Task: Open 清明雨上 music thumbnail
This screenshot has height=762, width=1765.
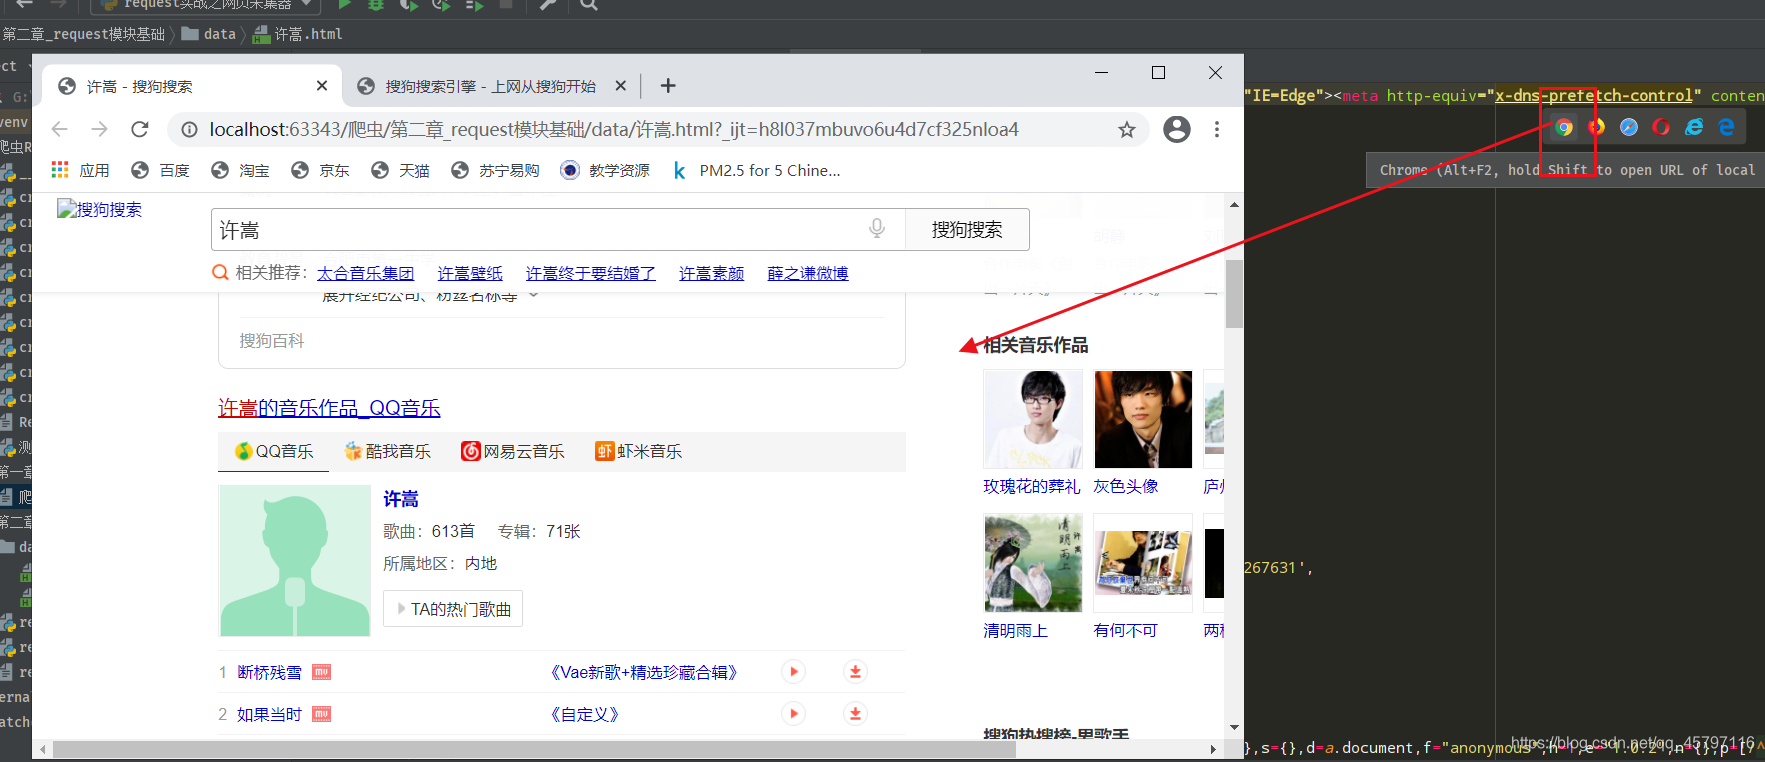Action: 1033,563
